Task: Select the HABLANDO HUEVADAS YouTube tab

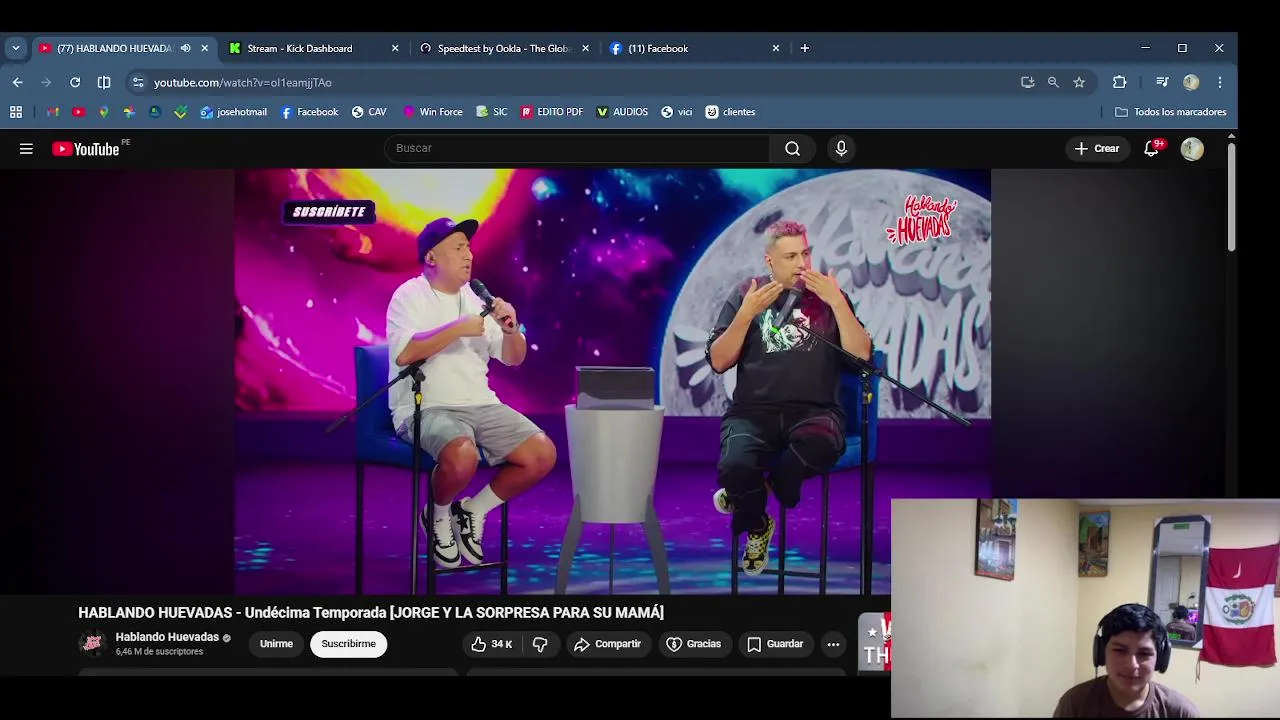Action: (x=113, y=48)
